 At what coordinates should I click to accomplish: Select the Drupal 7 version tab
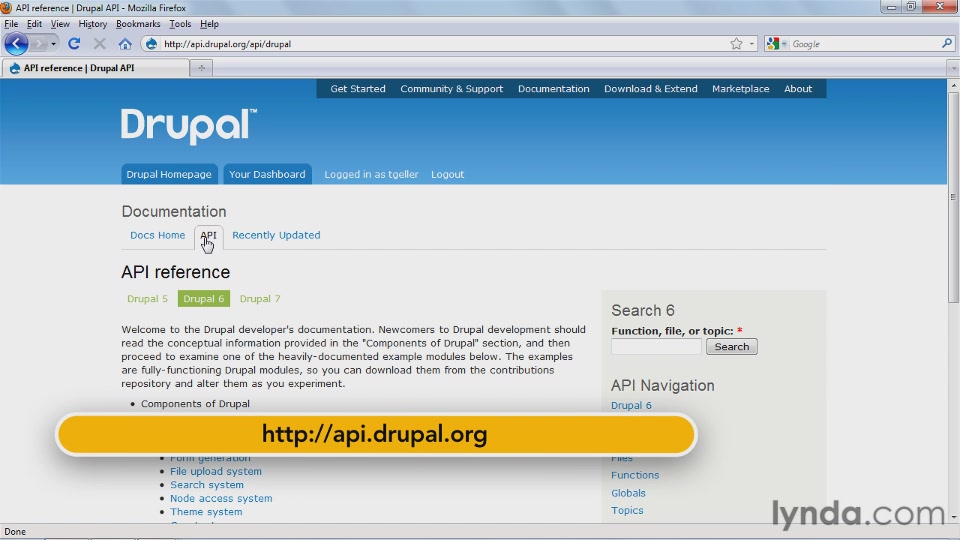pyautogui.click(x=260, y=299)
